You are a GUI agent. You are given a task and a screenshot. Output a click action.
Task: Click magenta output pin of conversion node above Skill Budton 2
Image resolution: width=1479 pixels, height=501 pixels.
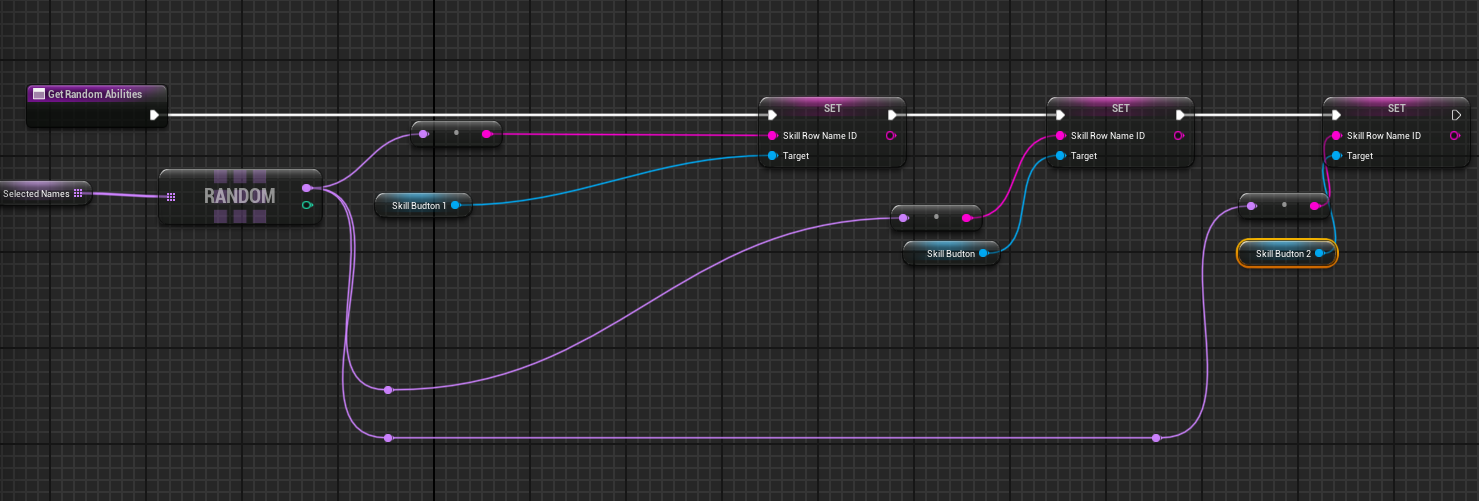(x=1314, y=205)
